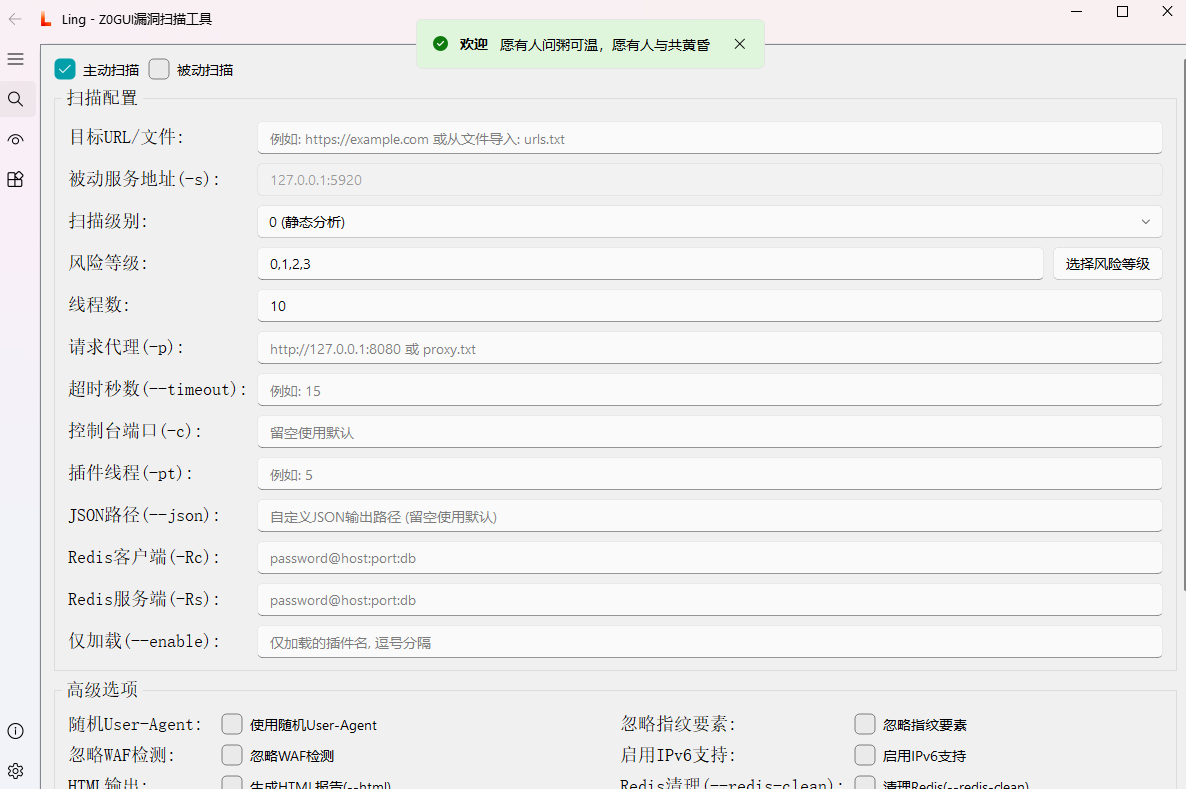Enable 使用随机User-Agent checkbox
The image size is (1186, 789).
pyautogui.click(x=231, y=724)
